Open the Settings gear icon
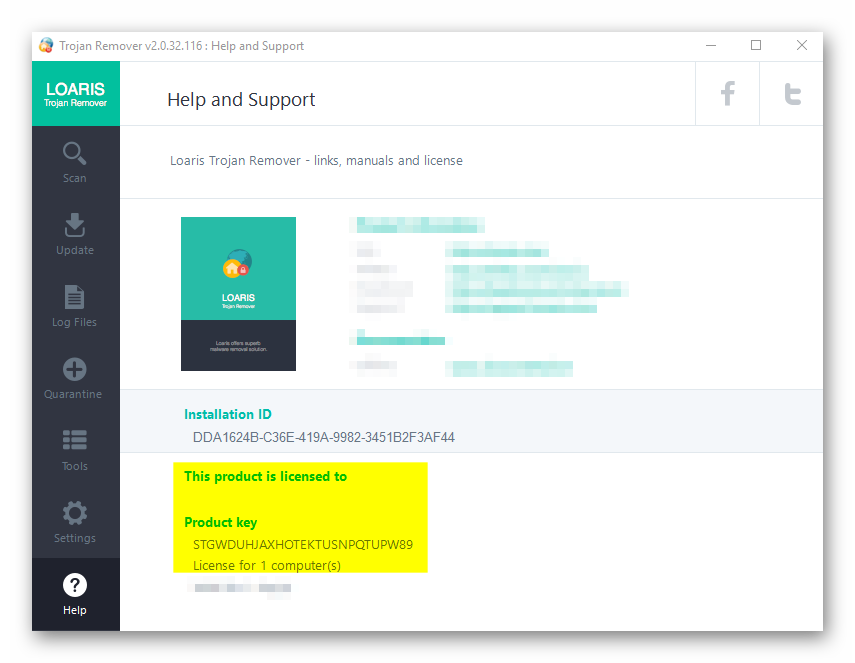This screenshot has width=855, height=663. (75, 513)
